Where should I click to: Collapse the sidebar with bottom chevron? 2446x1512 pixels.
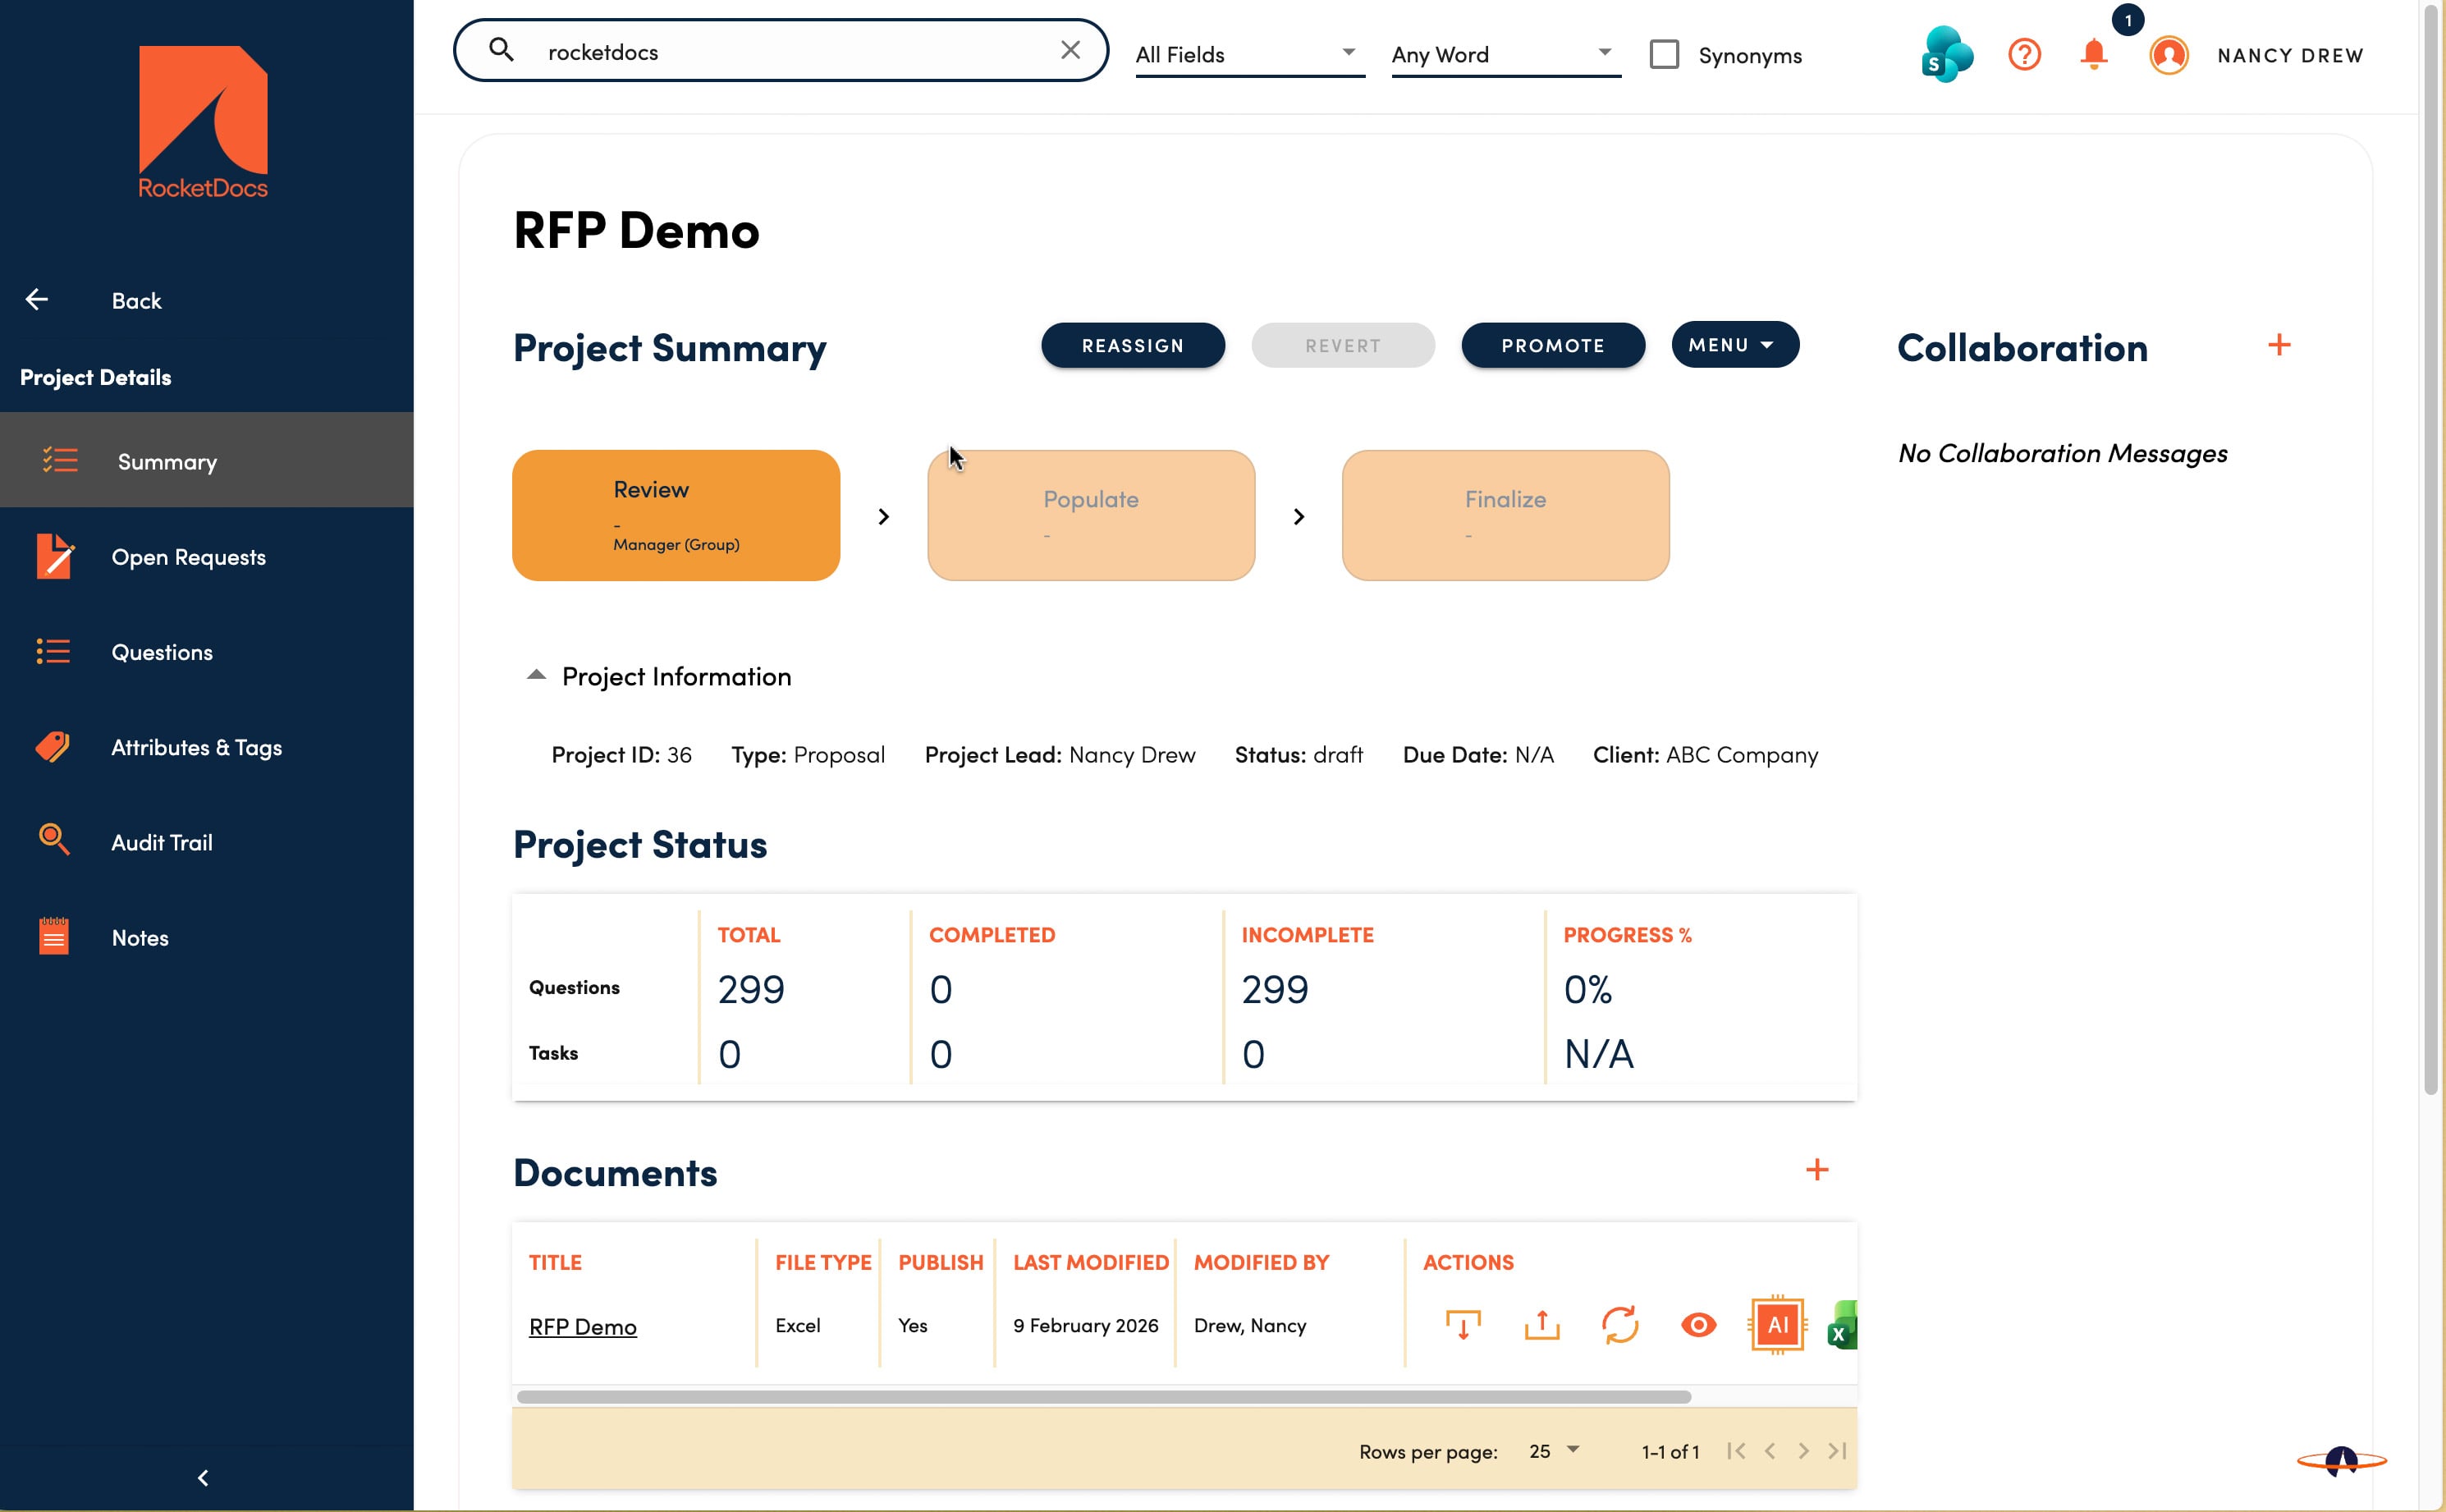203,1478
